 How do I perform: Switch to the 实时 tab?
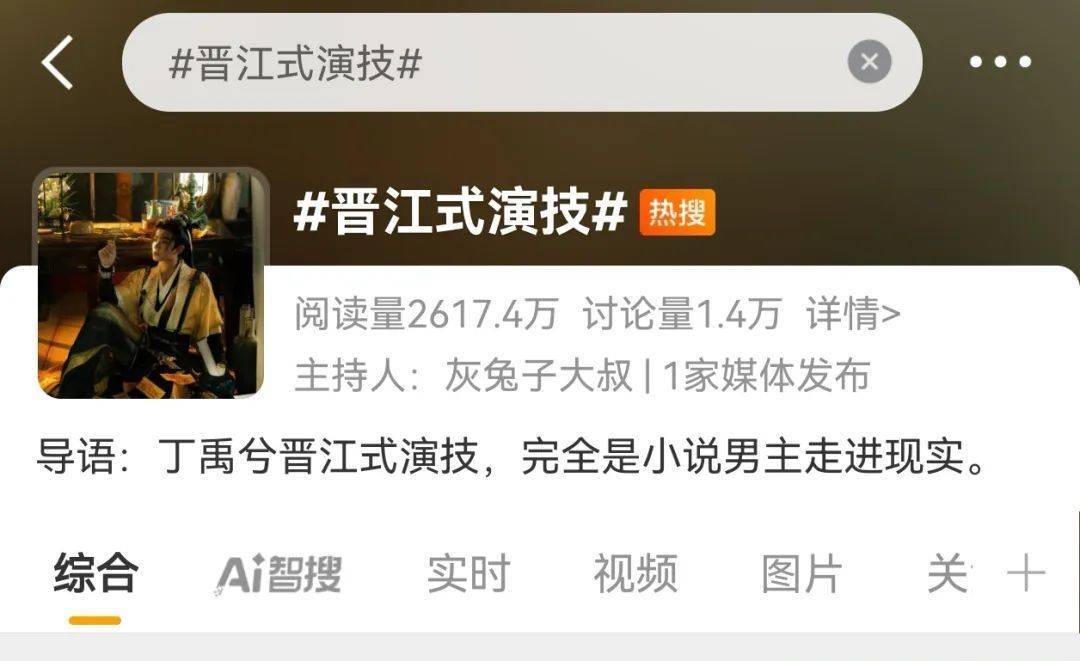coord(468,574)
